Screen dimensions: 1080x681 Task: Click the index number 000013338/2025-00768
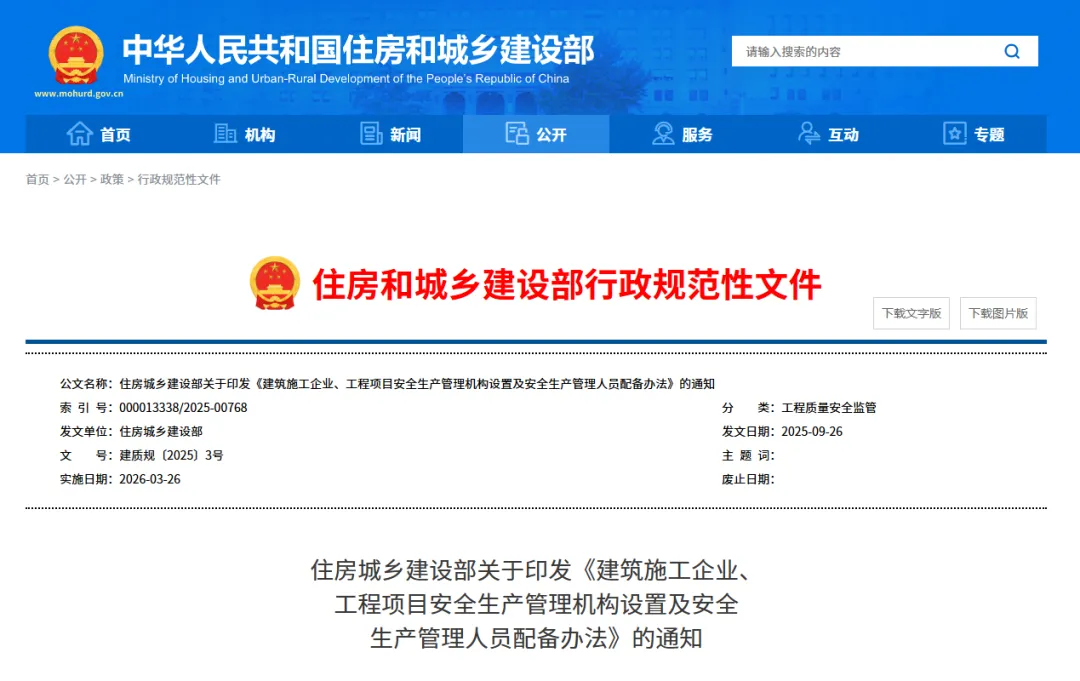pyautogui.click(x=183, y=408)
